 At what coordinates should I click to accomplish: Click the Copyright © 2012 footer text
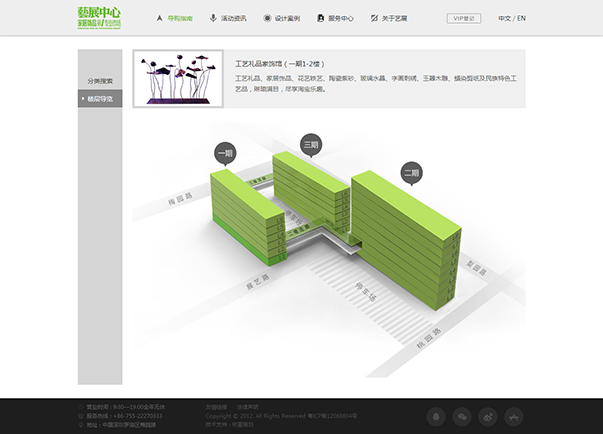coord(281,416)
